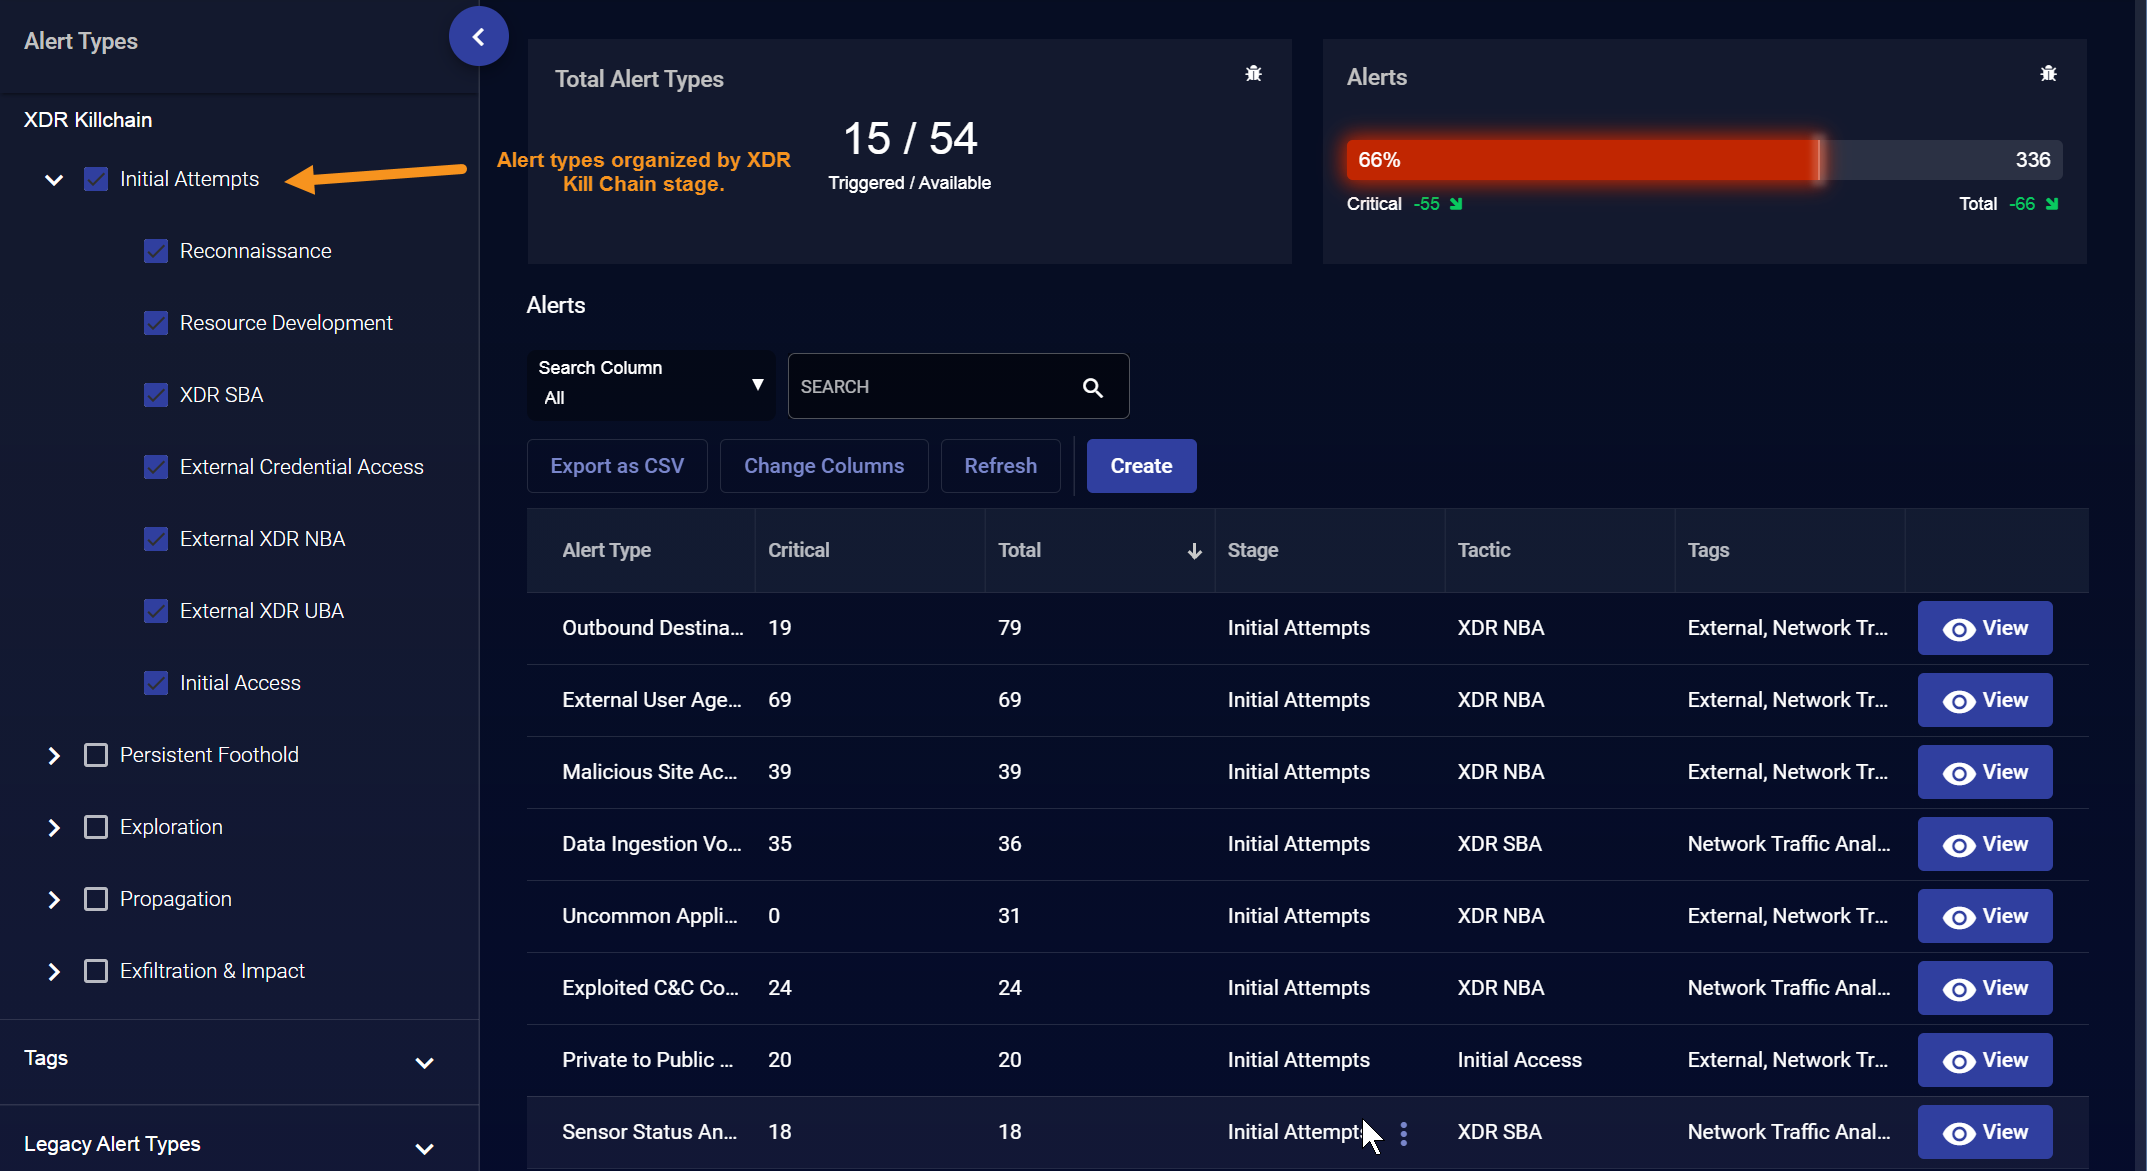Enable the Persistent Foothold checkbox
The image size is (2147, 1171).
click(96, 755)
